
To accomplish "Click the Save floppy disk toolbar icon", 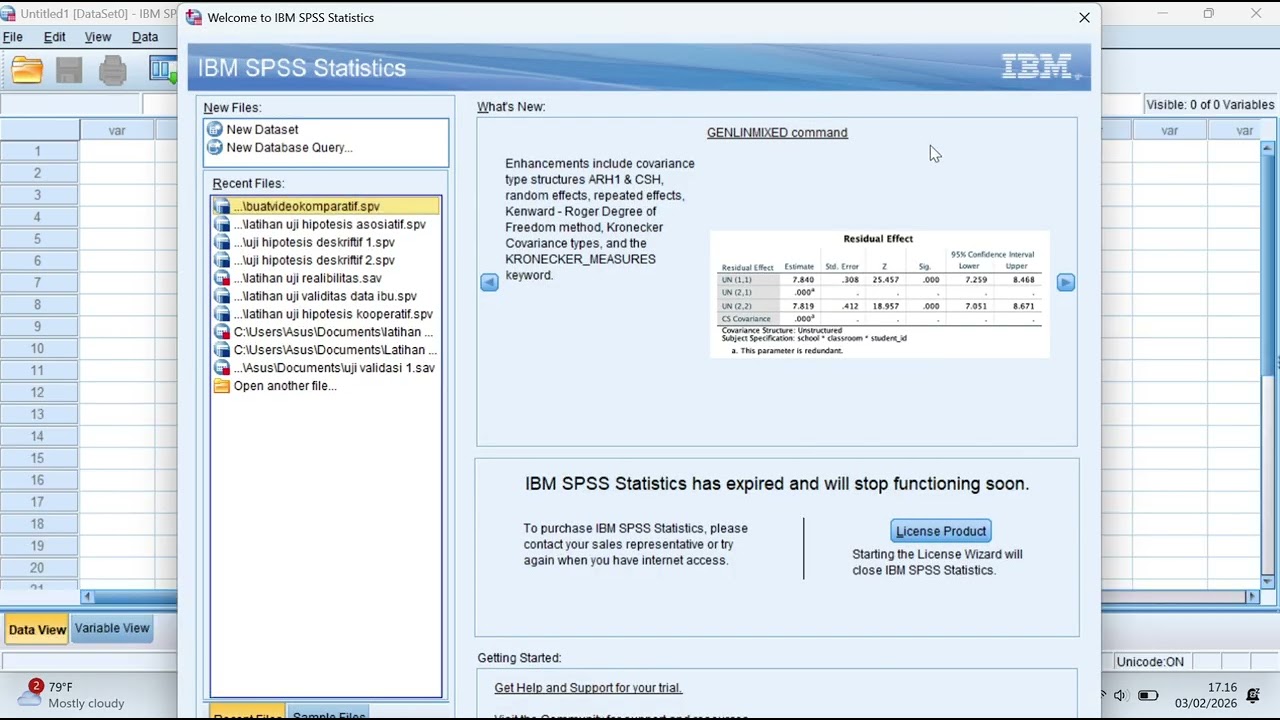I will [x=69, y=69].
